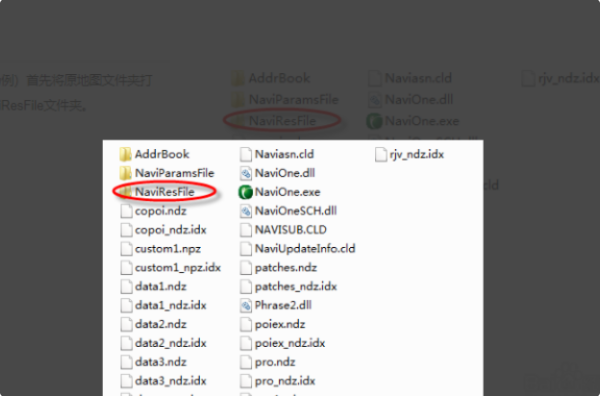
Task: Click the NAVISUB.CLD file icon
Action: [x=246, y=230]
